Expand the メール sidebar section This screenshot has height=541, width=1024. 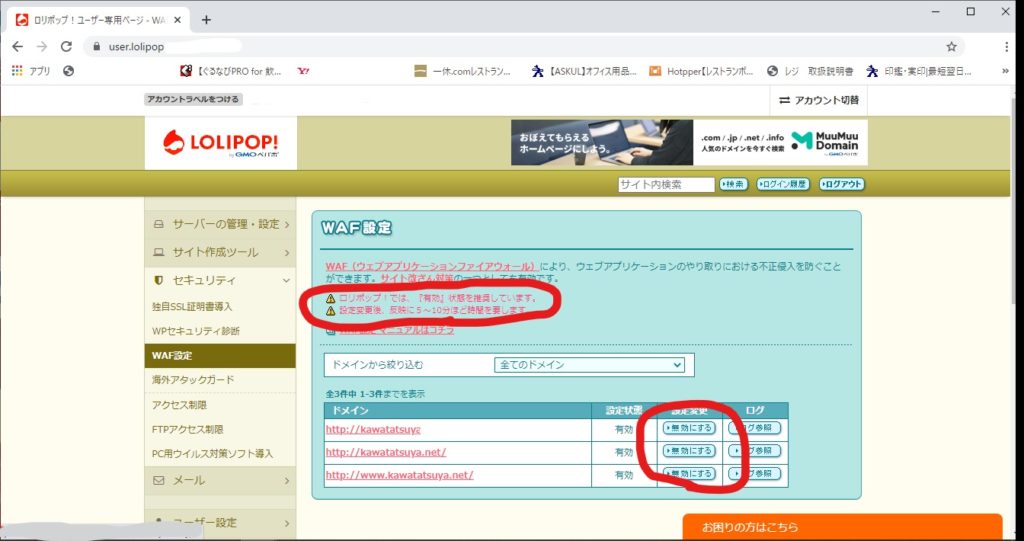[x=220, y=480]
